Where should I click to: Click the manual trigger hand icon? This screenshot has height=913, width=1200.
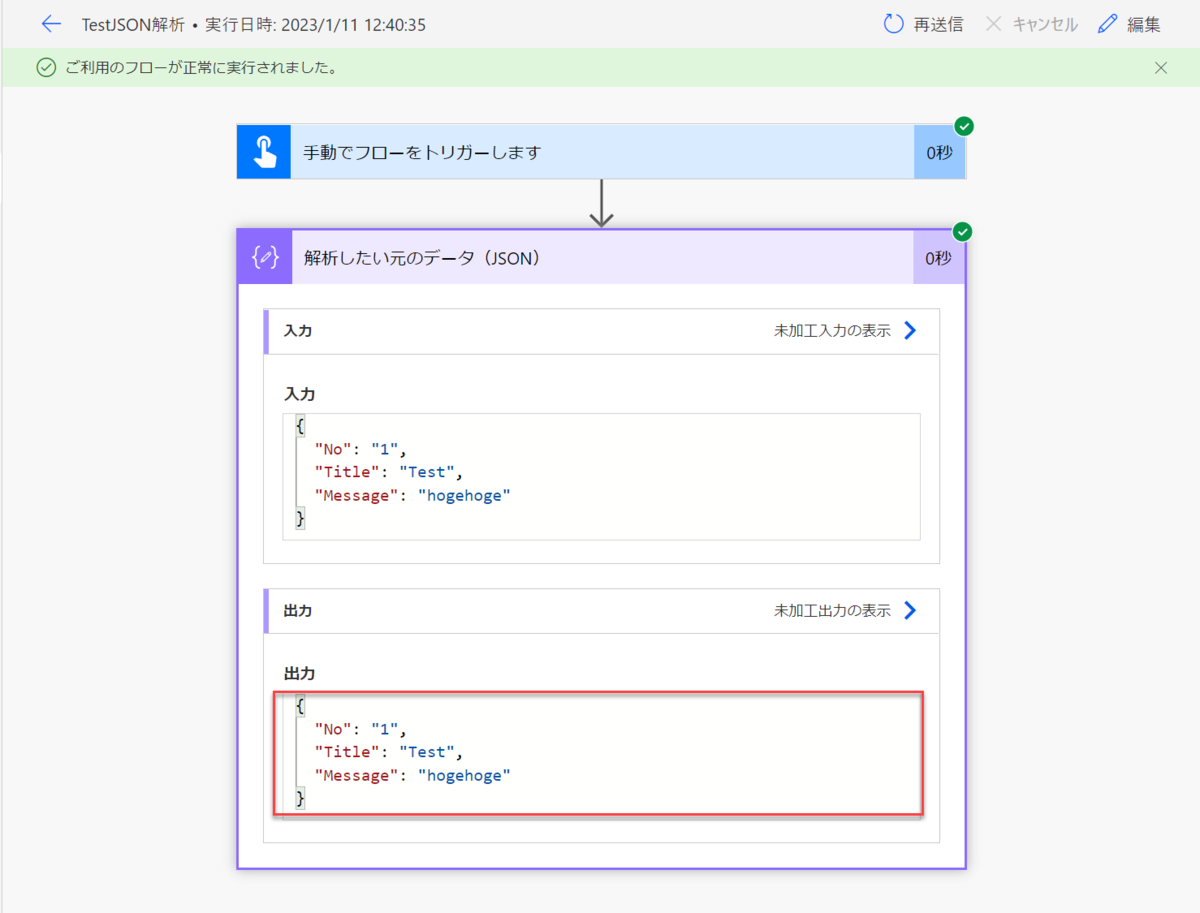point(263,151)
